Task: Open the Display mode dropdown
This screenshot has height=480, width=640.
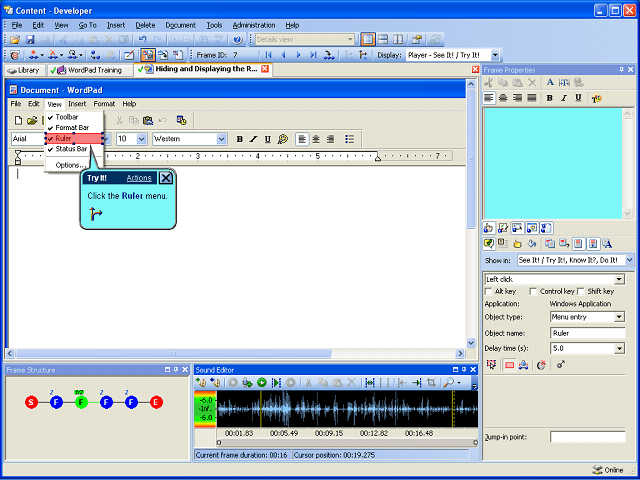Action: click(x=495, y=55)
